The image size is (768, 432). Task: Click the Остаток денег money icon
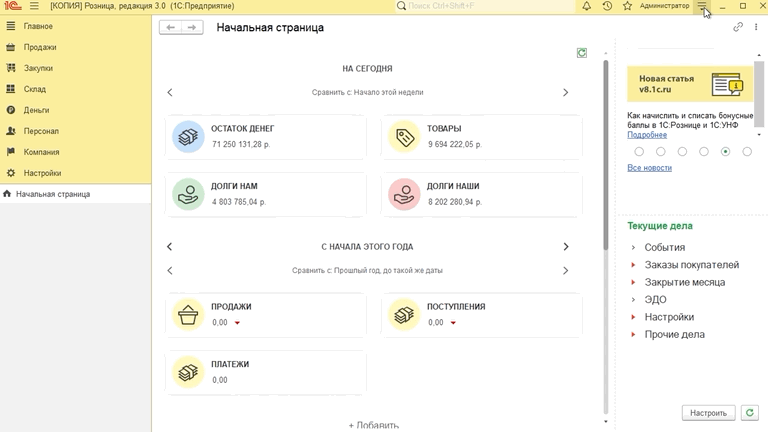pyautogui.click(x=188, y=137)
